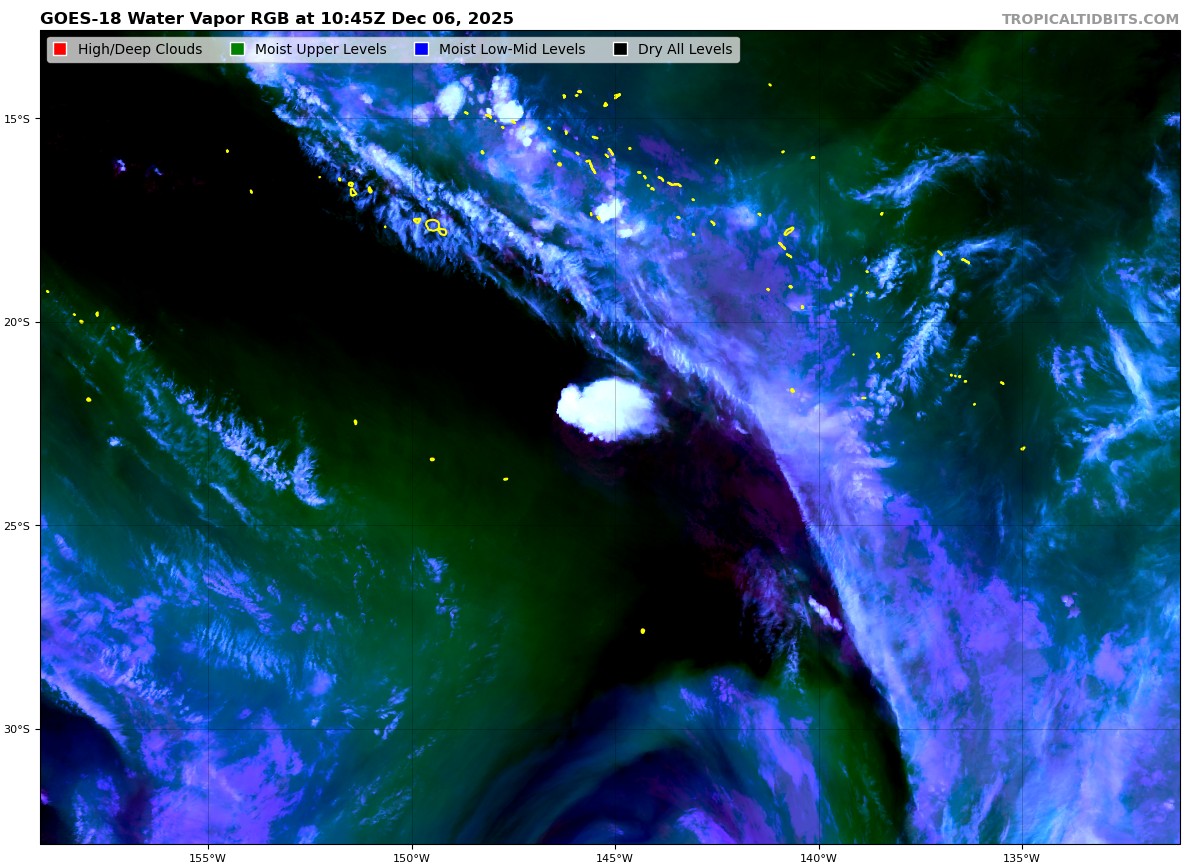Click the 20°S latitude axis label

pos(17,322)
